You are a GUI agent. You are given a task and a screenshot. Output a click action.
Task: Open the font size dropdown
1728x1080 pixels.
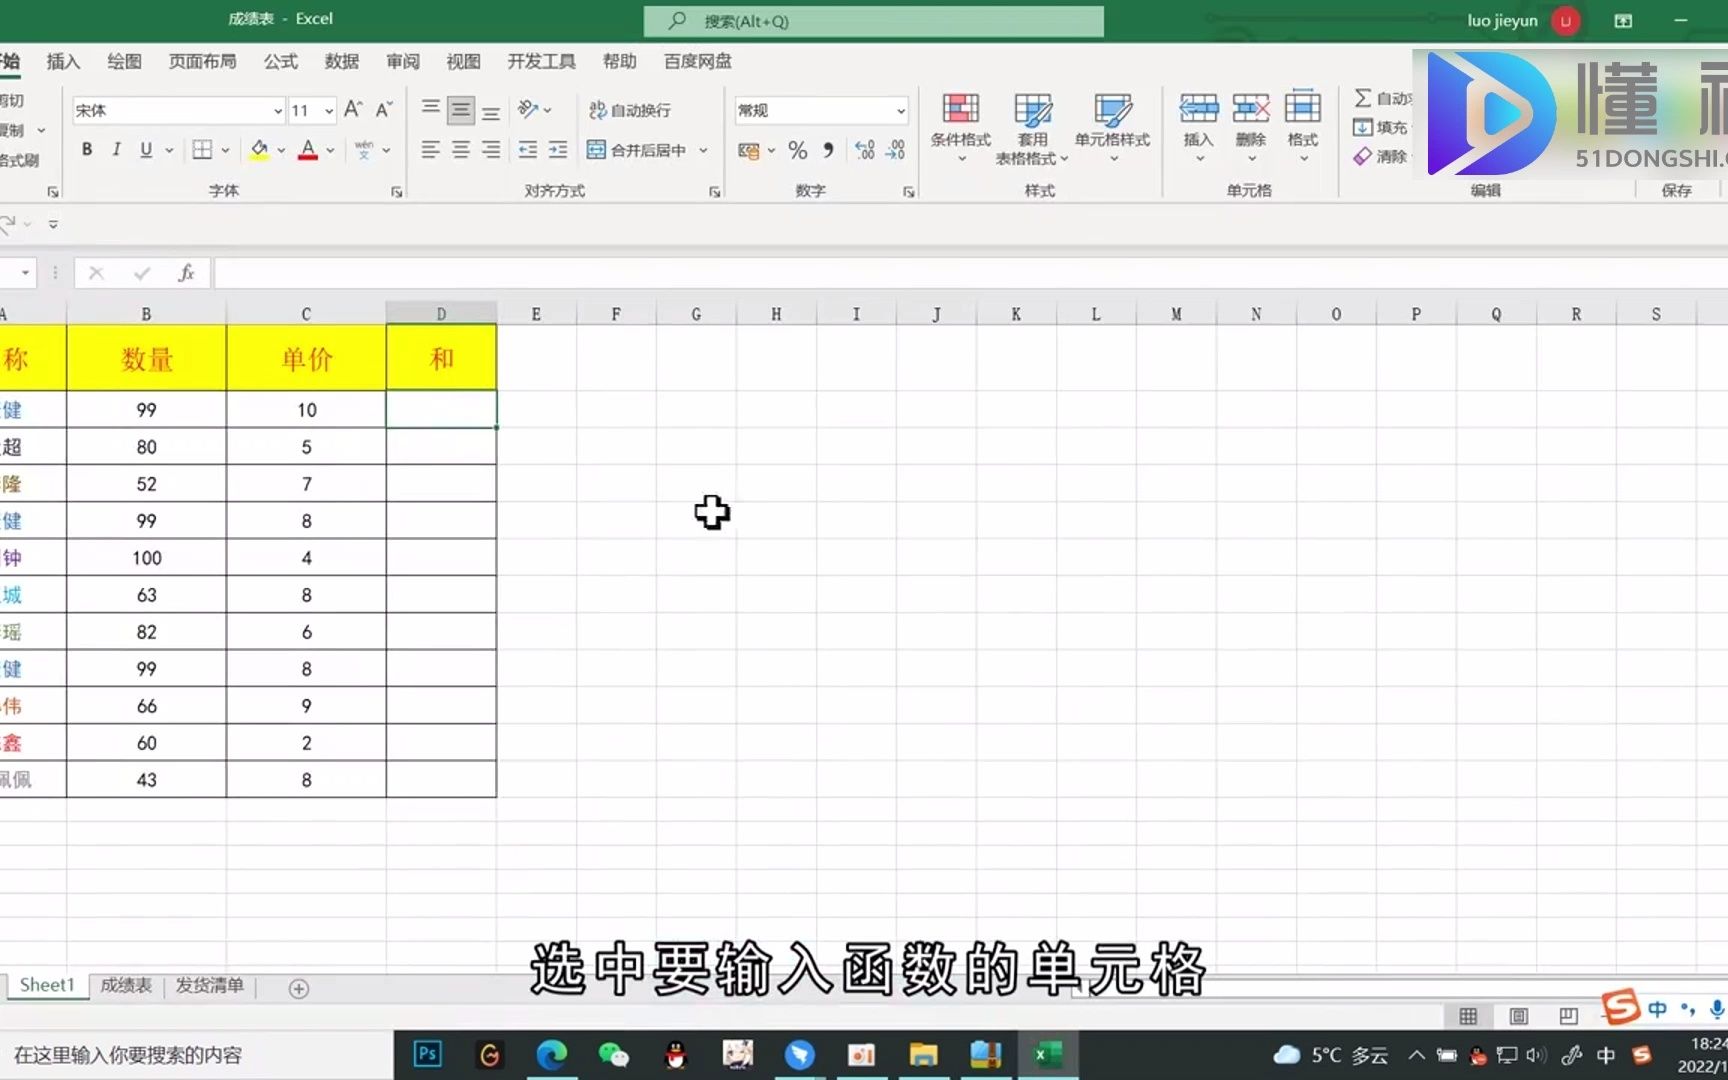329,111
